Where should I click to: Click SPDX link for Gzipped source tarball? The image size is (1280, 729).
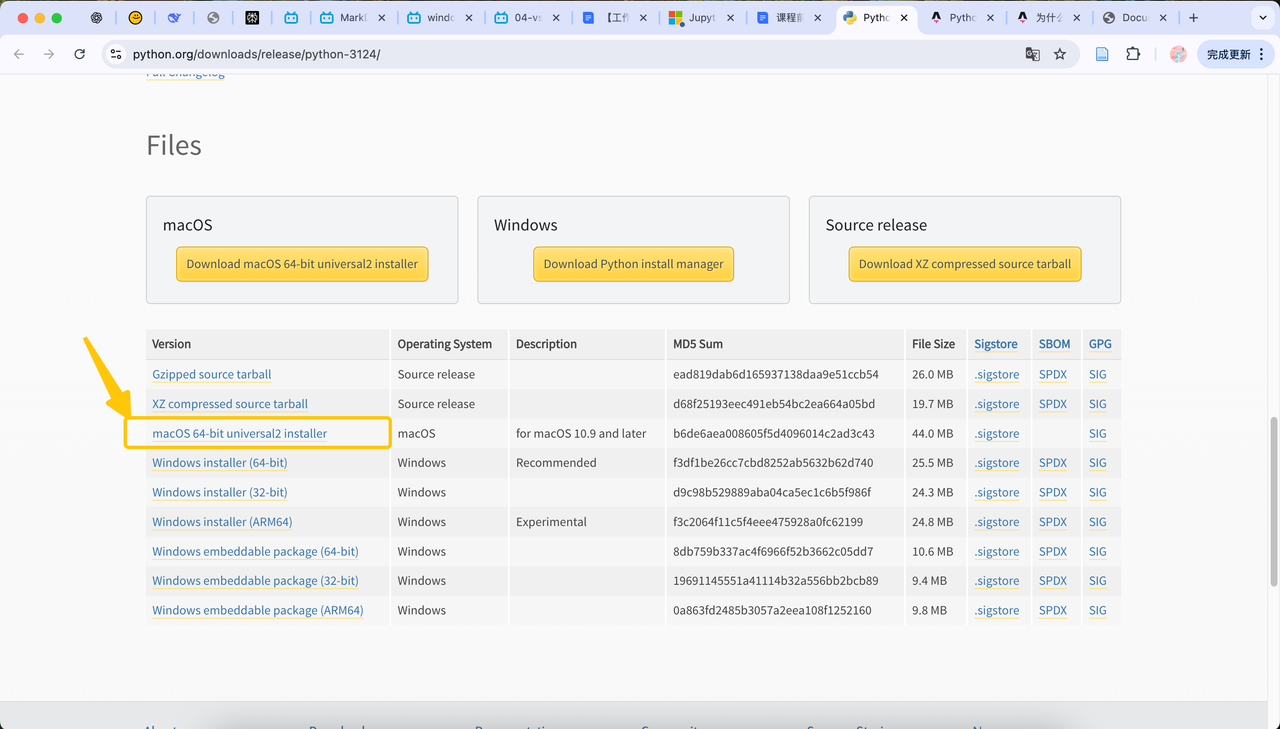[x=1052, y=374]
